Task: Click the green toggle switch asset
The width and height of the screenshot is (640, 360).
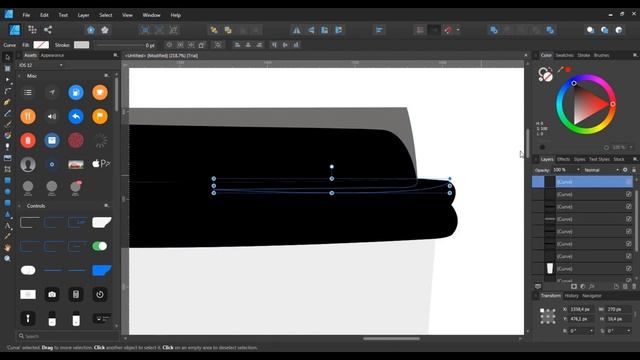Action: [100, 246]
